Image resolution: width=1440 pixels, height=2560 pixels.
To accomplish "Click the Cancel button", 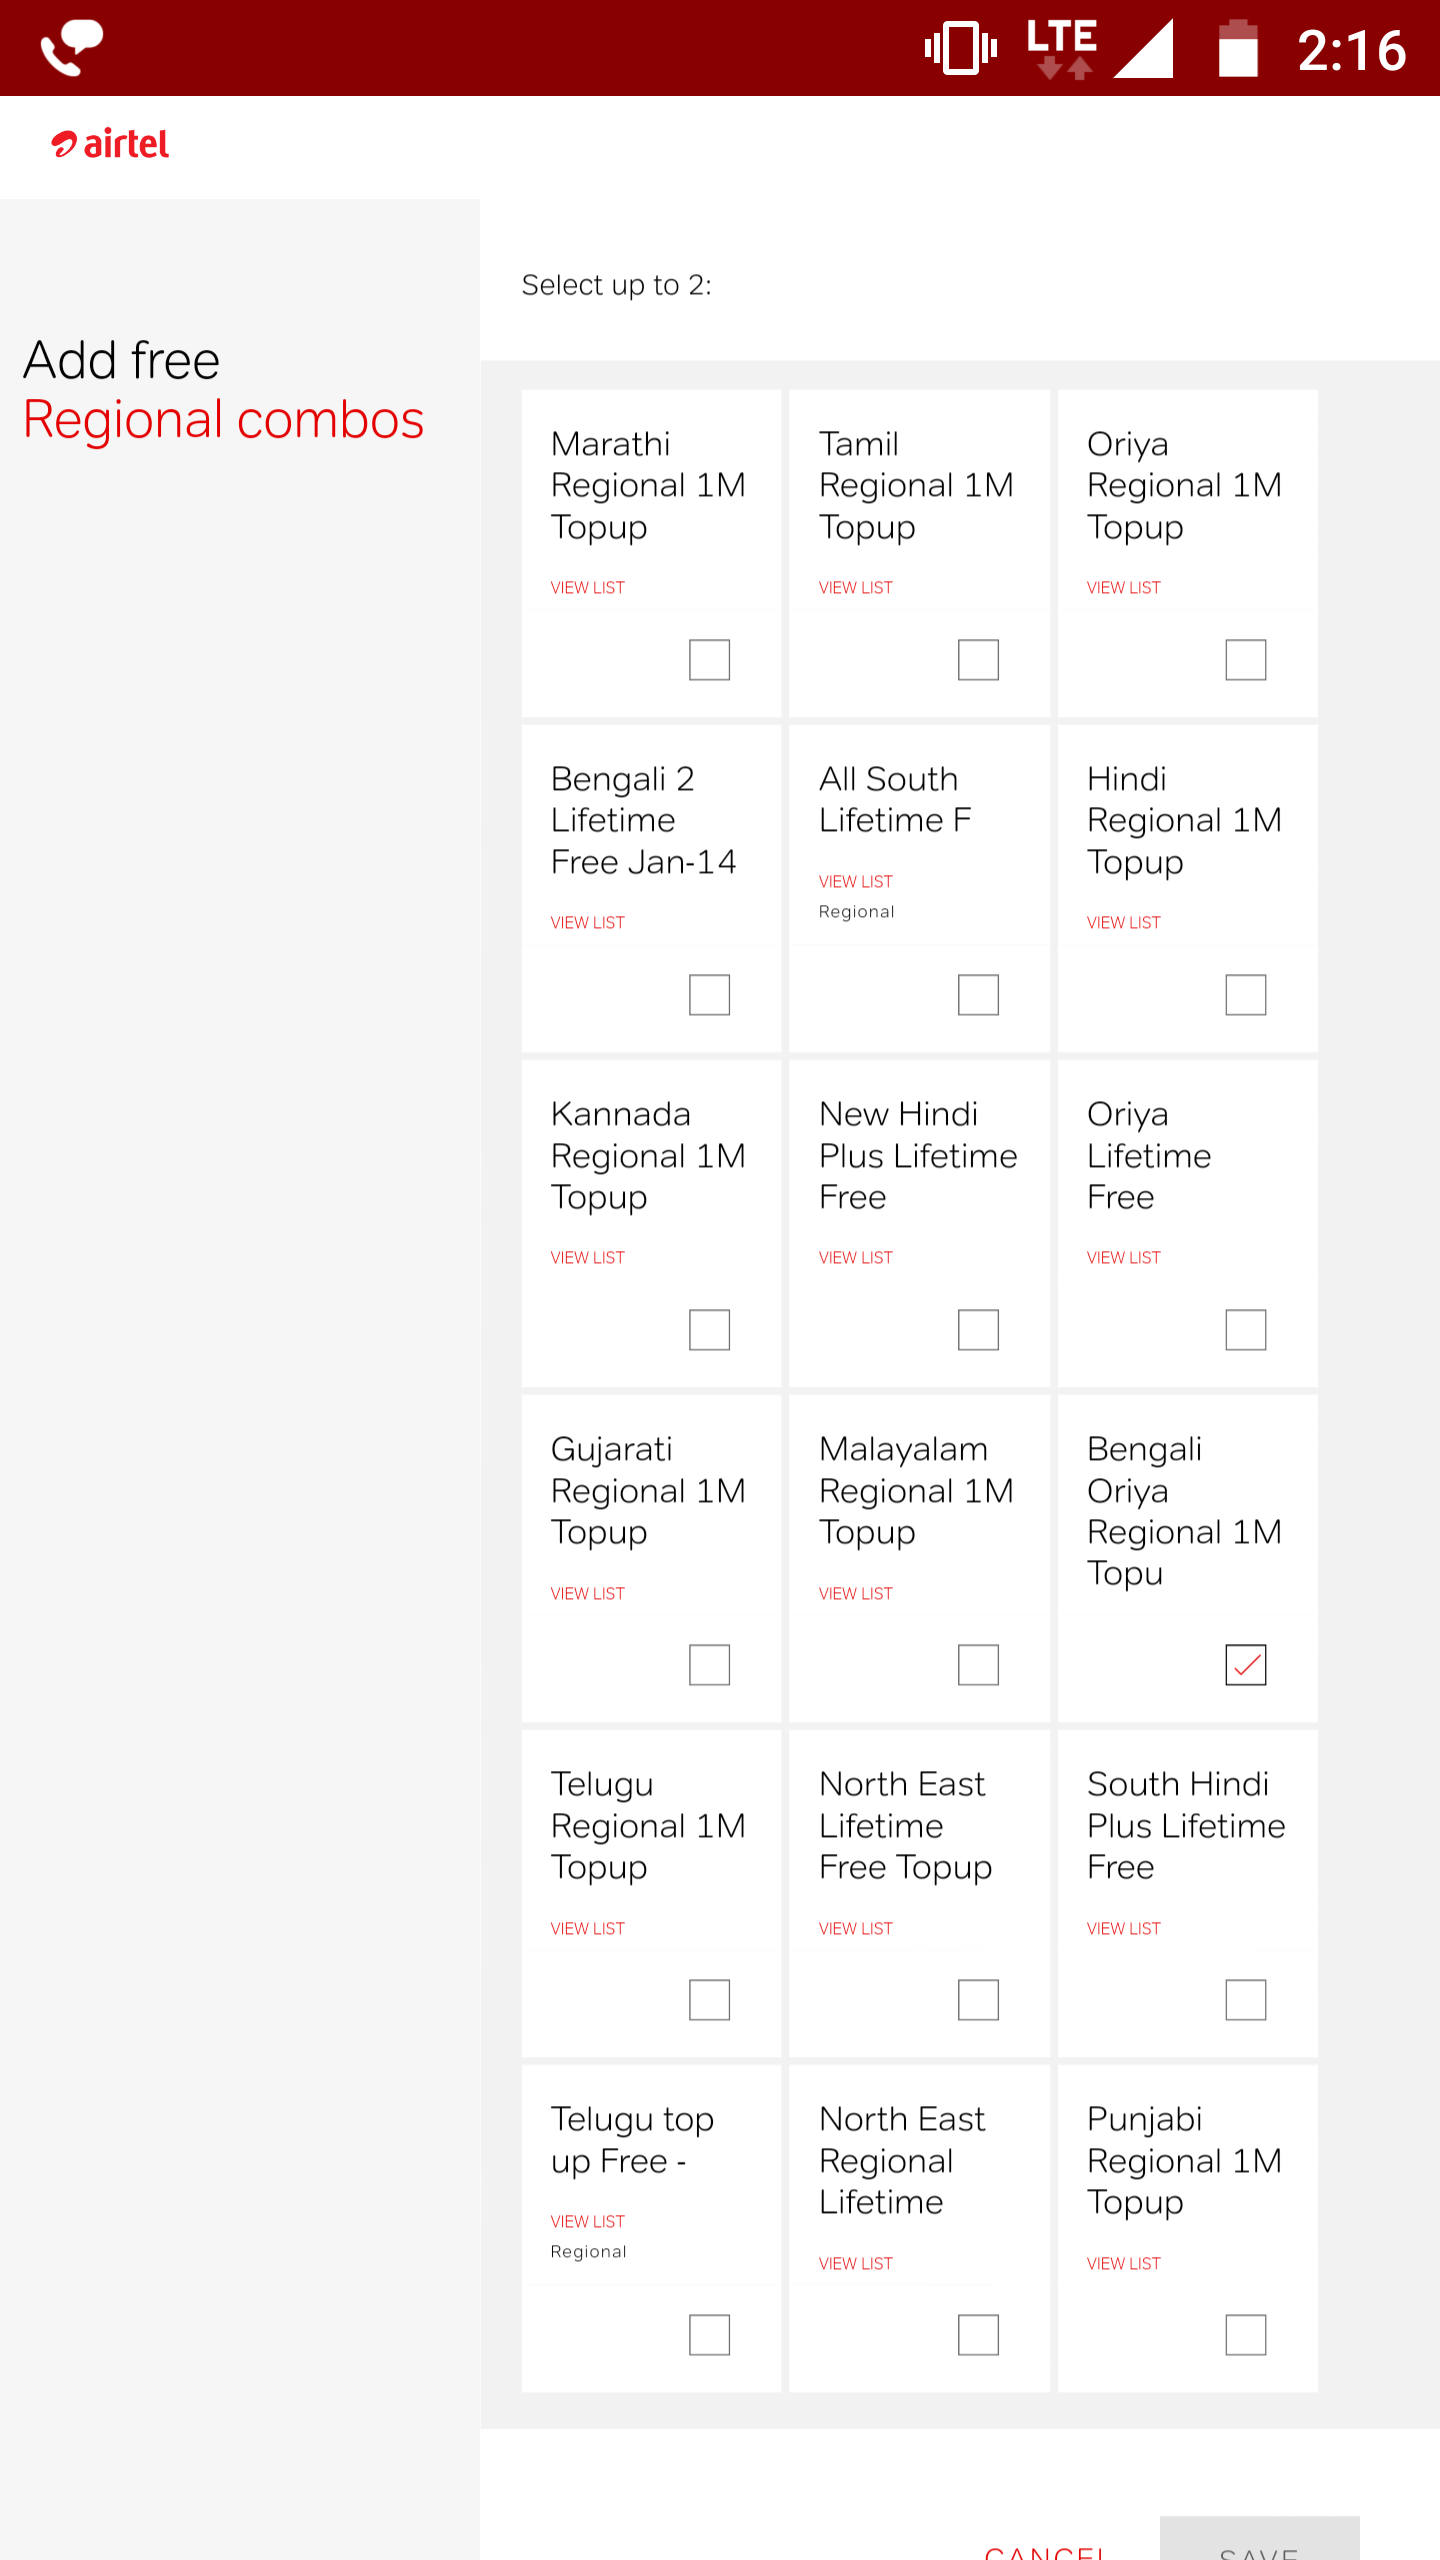I will pyautogui.click(x=1045, y=2548).
